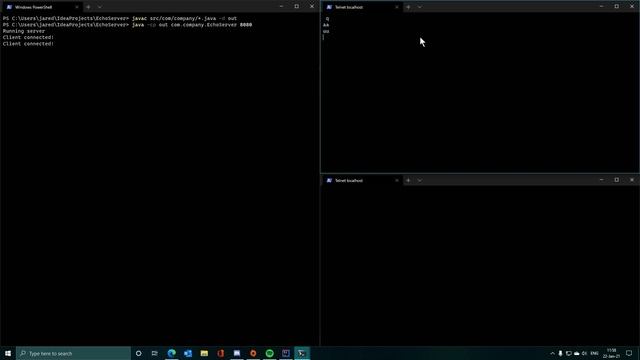Open OneDrive cloud icon in system tray
The width and height of the screenshot is (640, 360).
pos(576,353)
